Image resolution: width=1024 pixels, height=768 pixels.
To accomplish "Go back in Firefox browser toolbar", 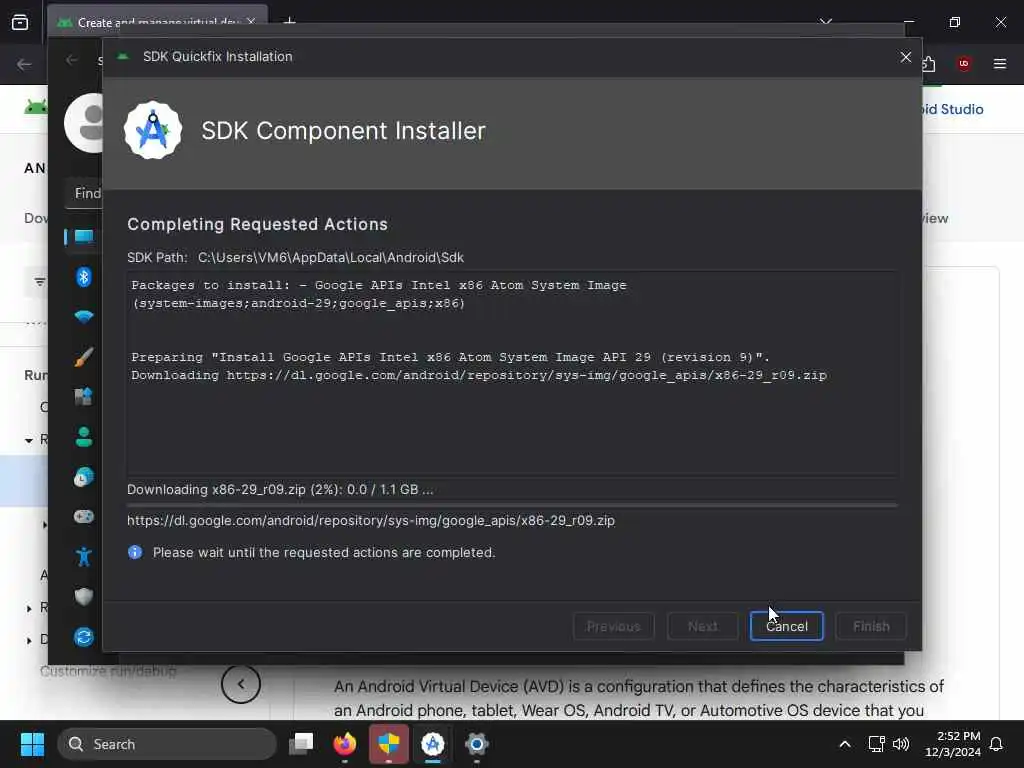I will [24, 64].
